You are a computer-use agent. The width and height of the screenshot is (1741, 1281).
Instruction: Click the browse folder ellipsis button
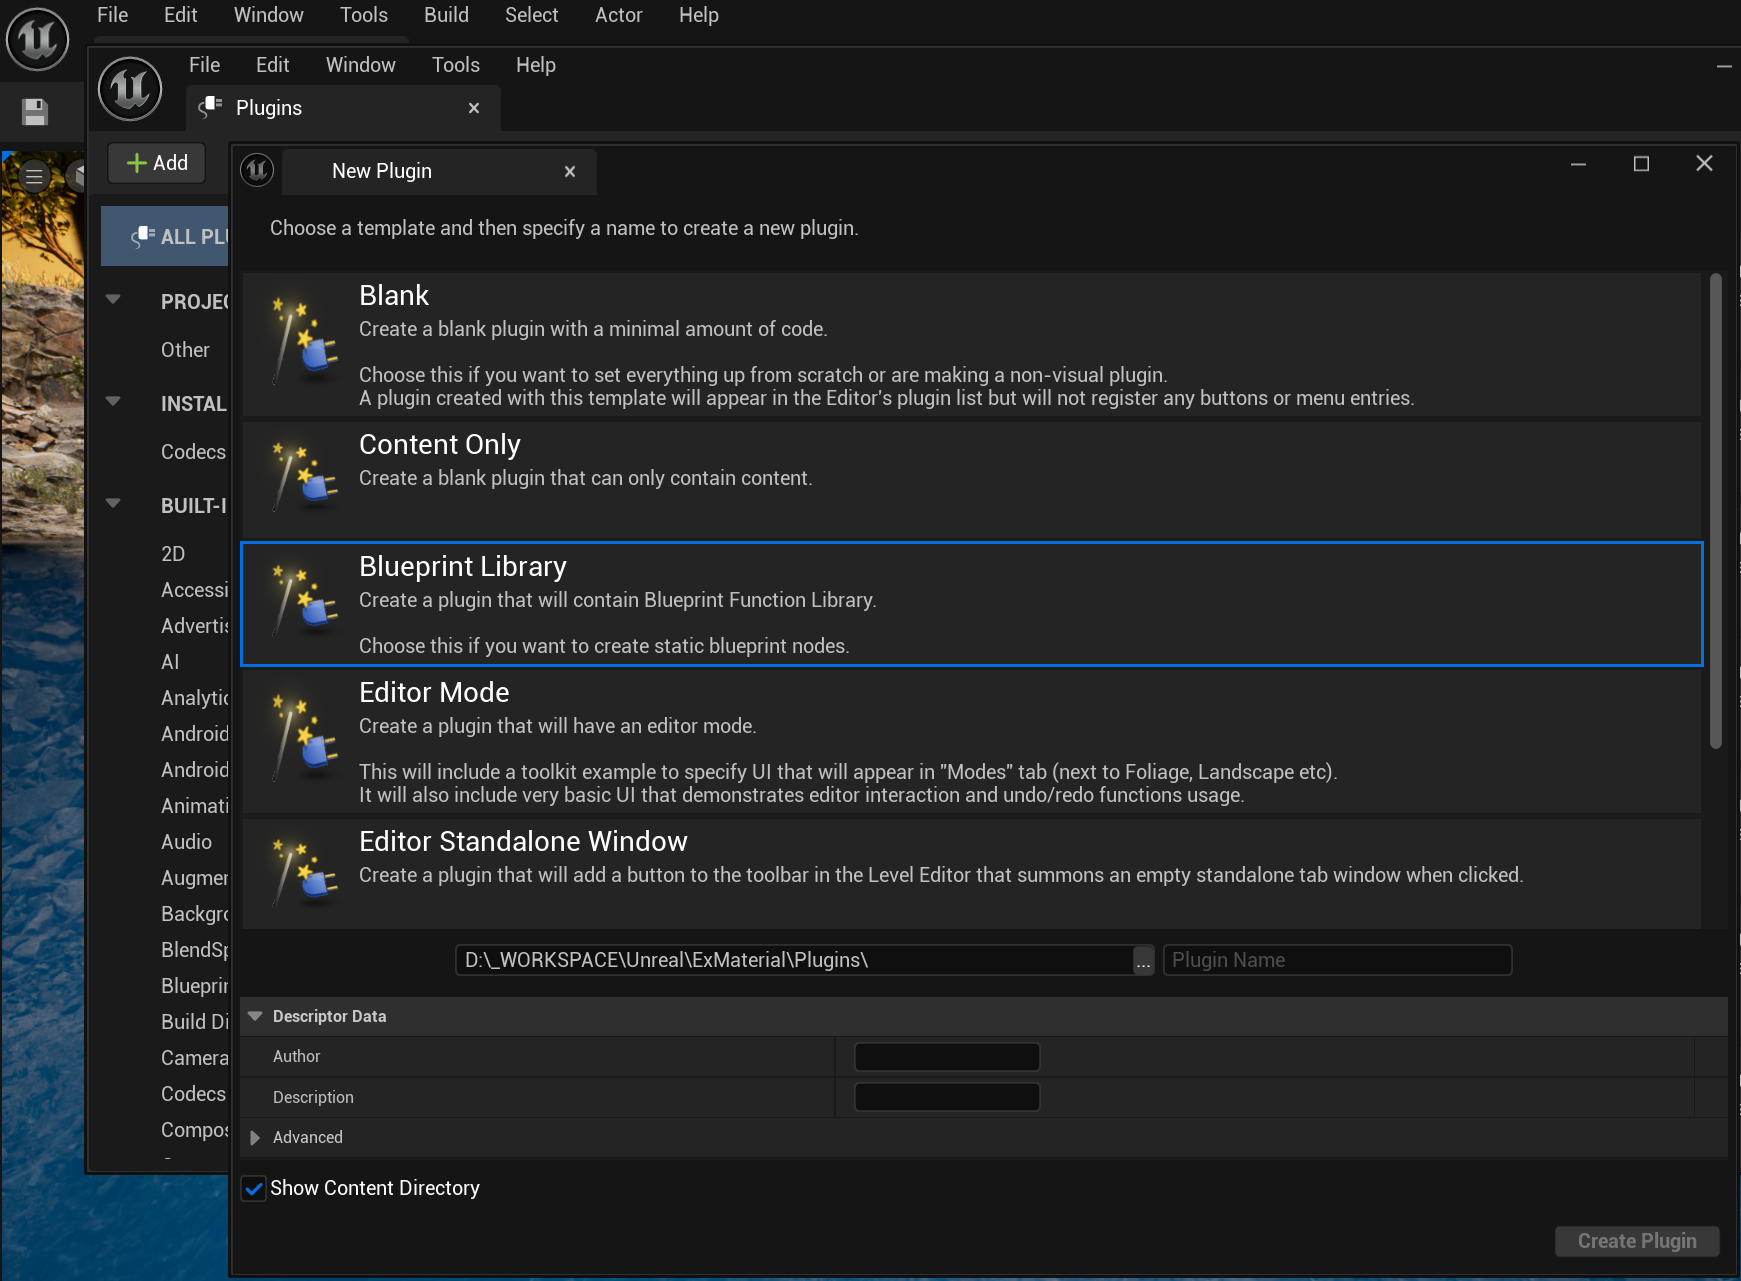click(1143, 961)
